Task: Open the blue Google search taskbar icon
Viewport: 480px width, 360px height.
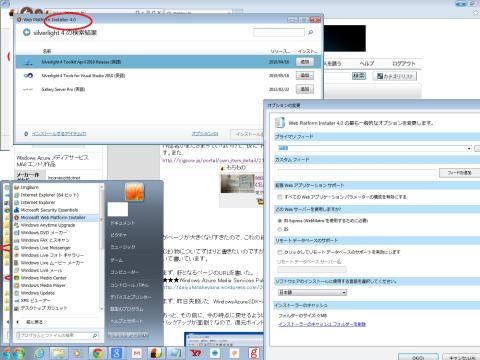Action: click(x=116, y=353)
